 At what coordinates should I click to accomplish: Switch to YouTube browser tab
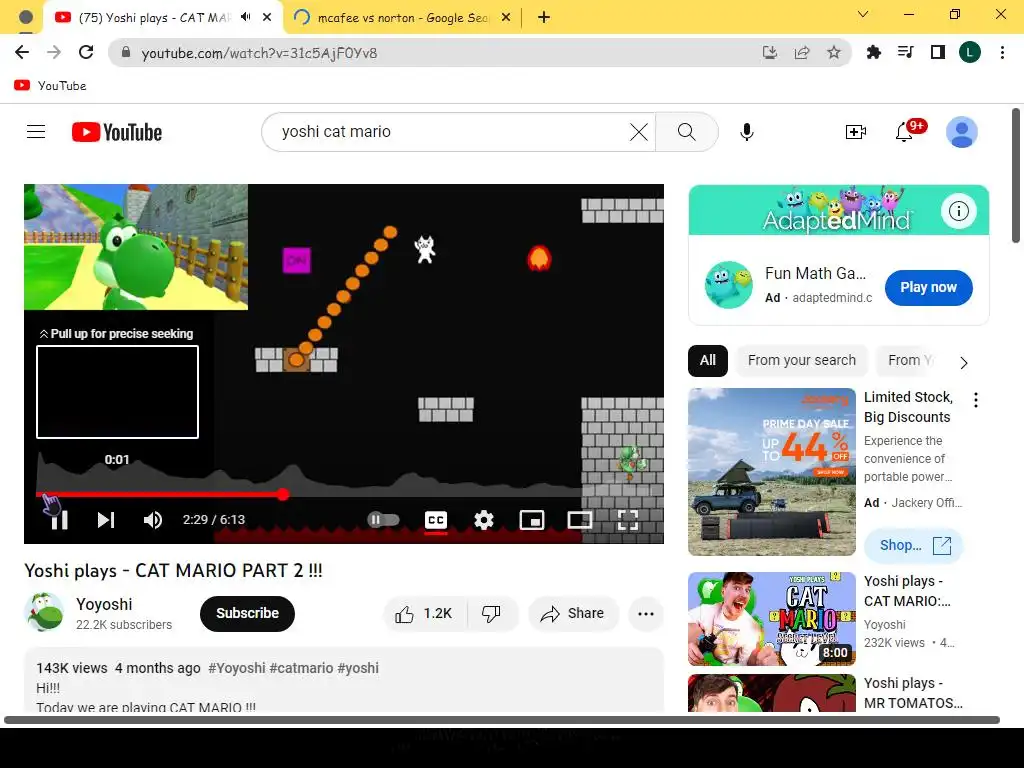[153, 18]
